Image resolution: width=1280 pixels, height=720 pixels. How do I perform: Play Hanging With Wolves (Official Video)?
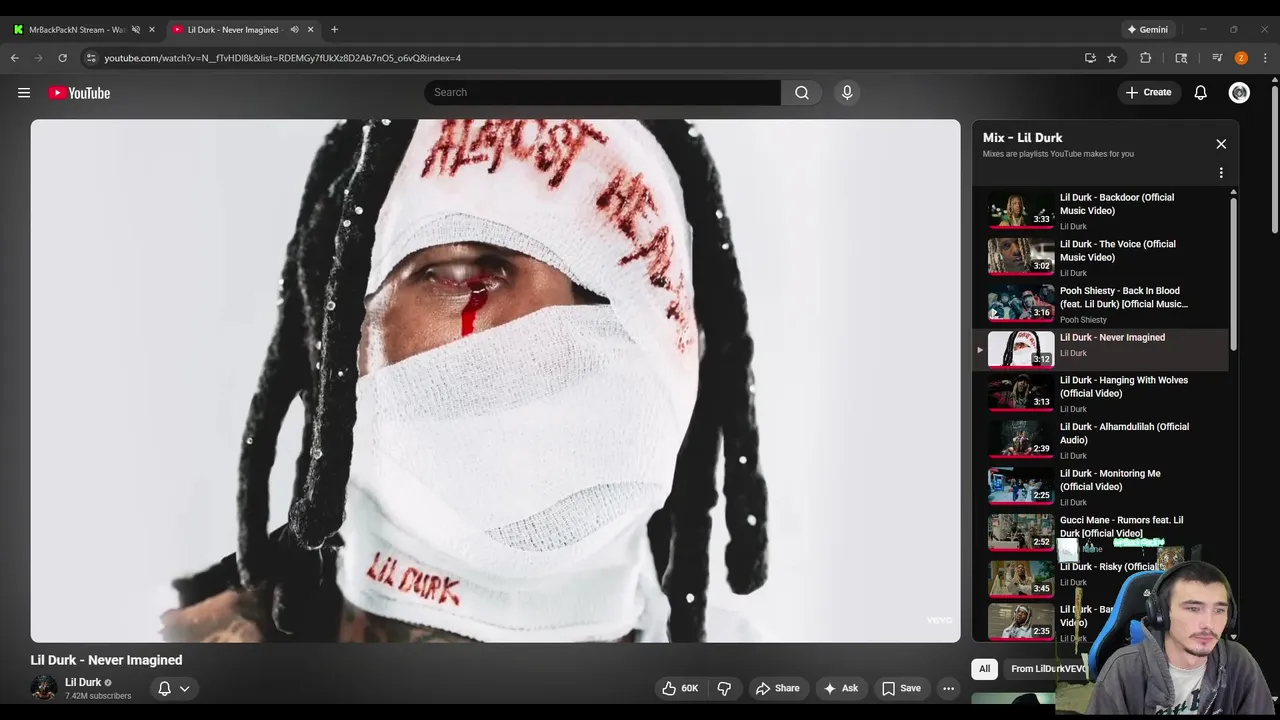[1124, 387]
